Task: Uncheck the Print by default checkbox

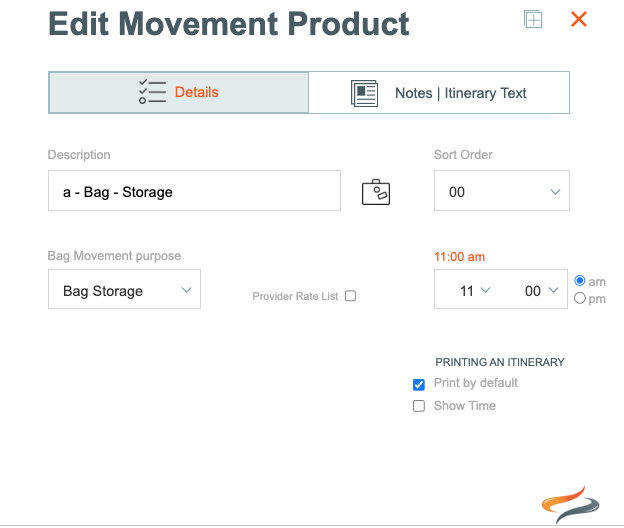Action: (419, 384)
